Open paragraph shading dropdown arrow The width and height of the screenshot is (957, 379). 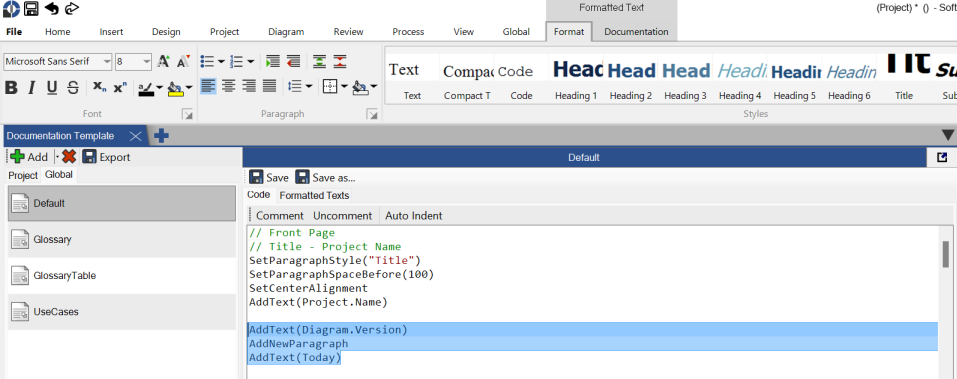coord(374,87)
